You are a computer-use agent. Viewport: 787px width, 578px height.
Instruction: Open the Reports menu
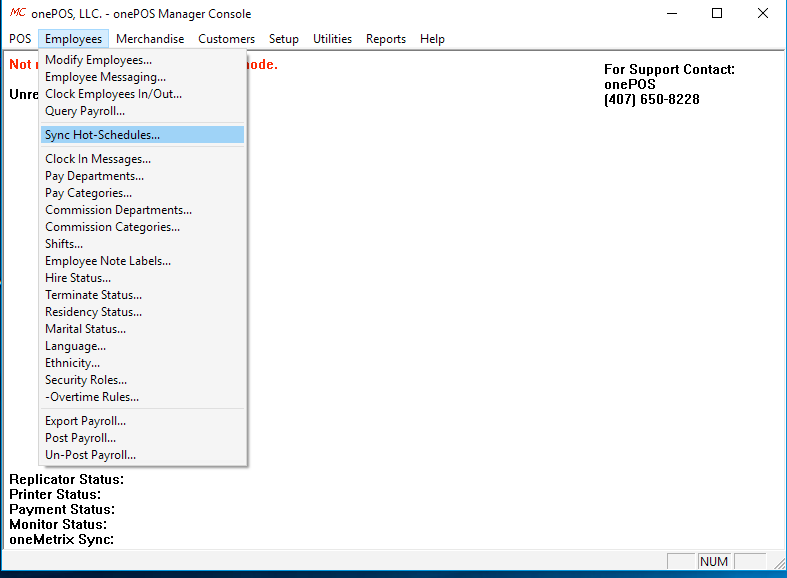click(x=385, y=39)
